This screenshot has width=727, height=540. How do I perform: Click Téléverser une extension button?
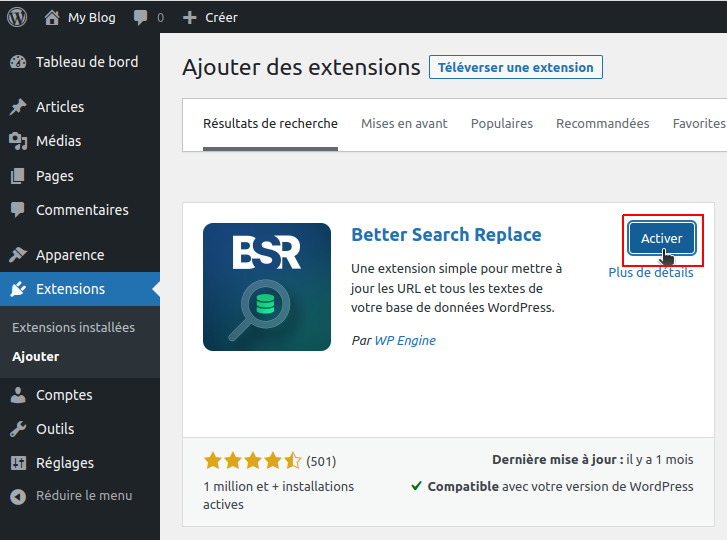pyautogui.click(x=516, y=68)
